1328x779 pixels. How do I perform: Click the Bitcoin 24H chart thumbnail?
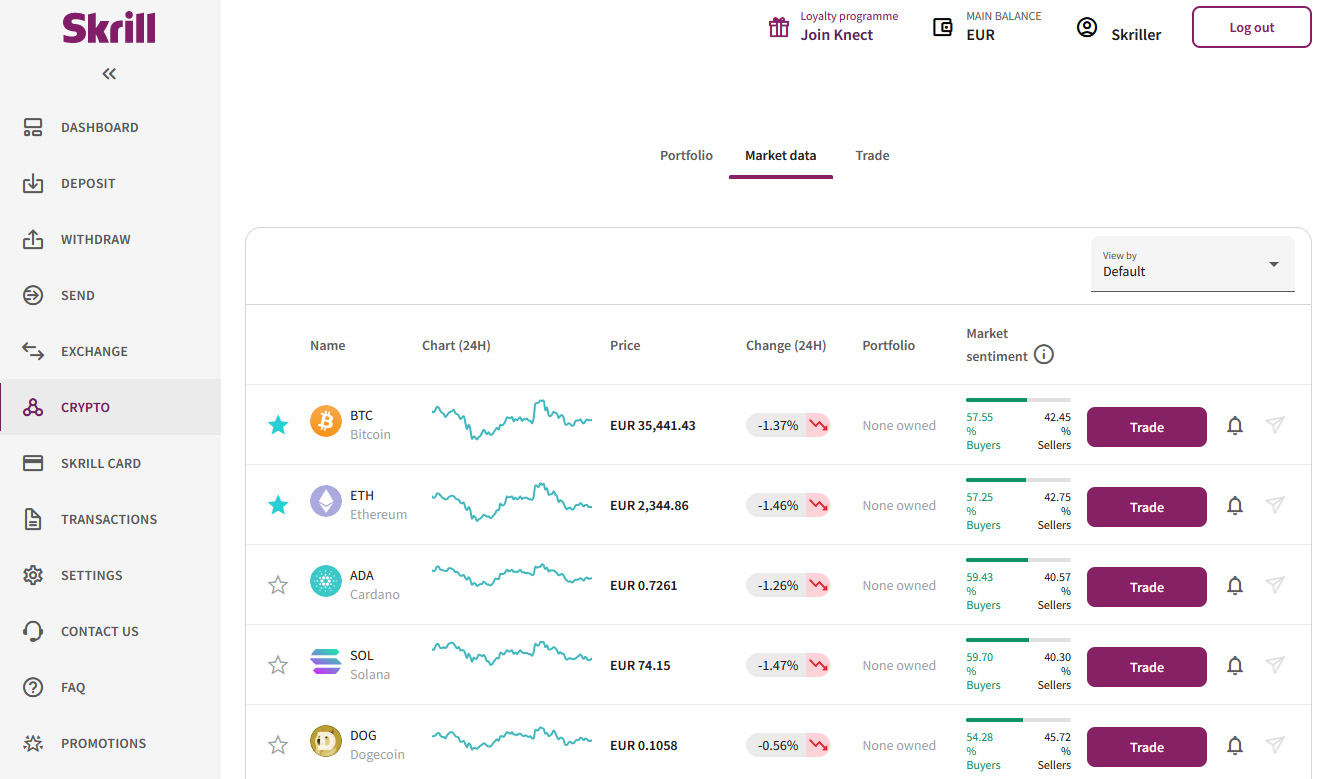click(x=512, y=420)
